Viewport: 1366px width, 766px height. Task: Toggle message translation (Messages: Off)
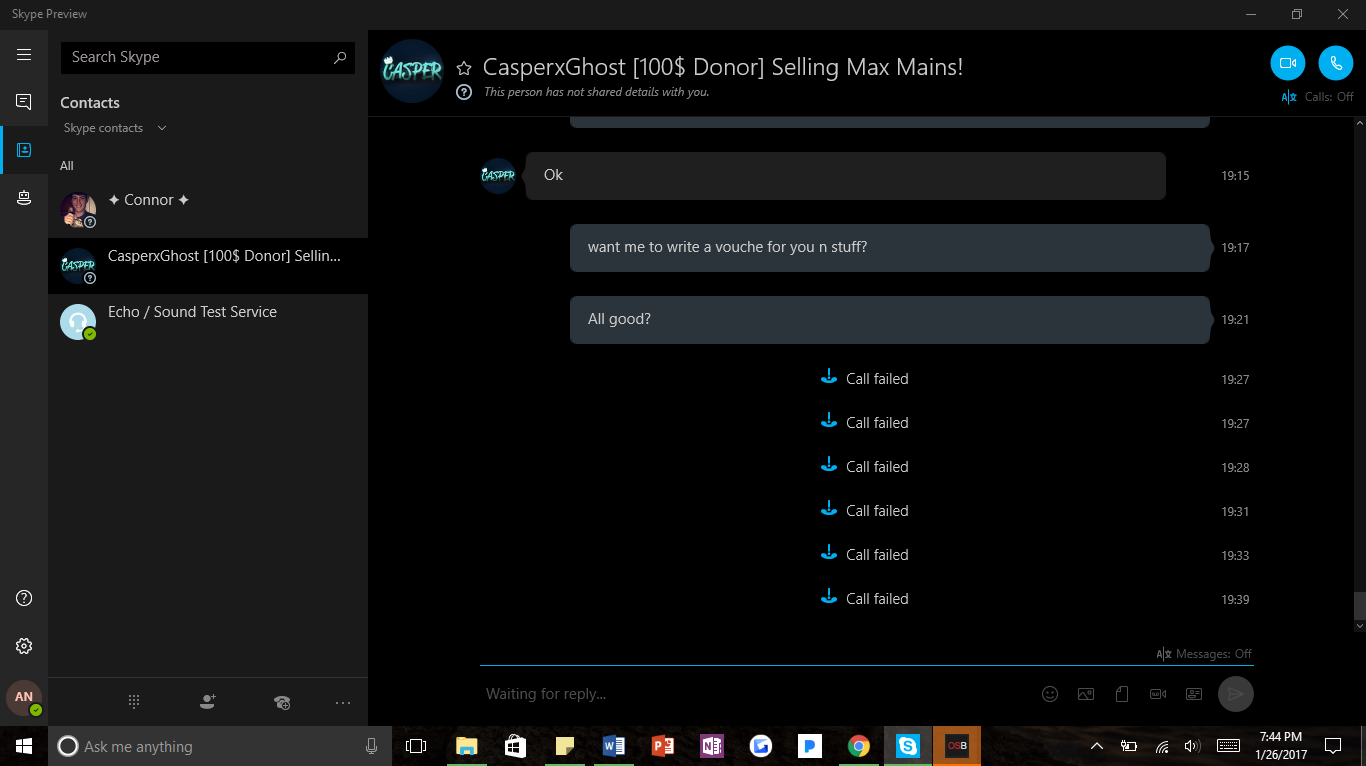[1204, 654]
